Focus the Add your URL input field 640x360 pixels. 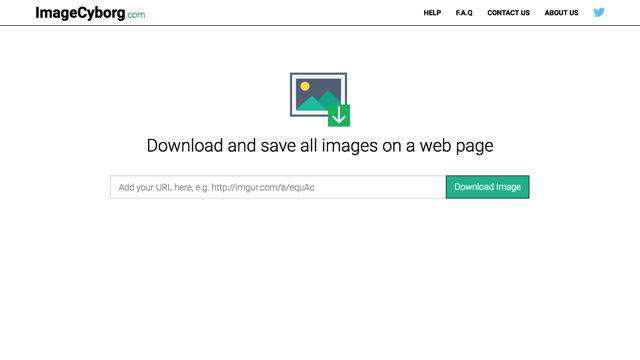pos(278,187)
